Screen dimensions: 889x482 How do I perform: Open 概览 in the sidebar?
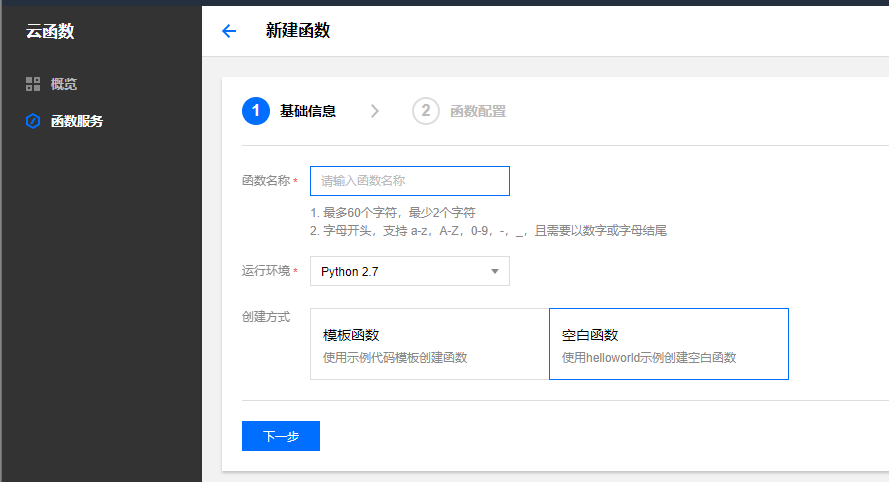point(64,84)
